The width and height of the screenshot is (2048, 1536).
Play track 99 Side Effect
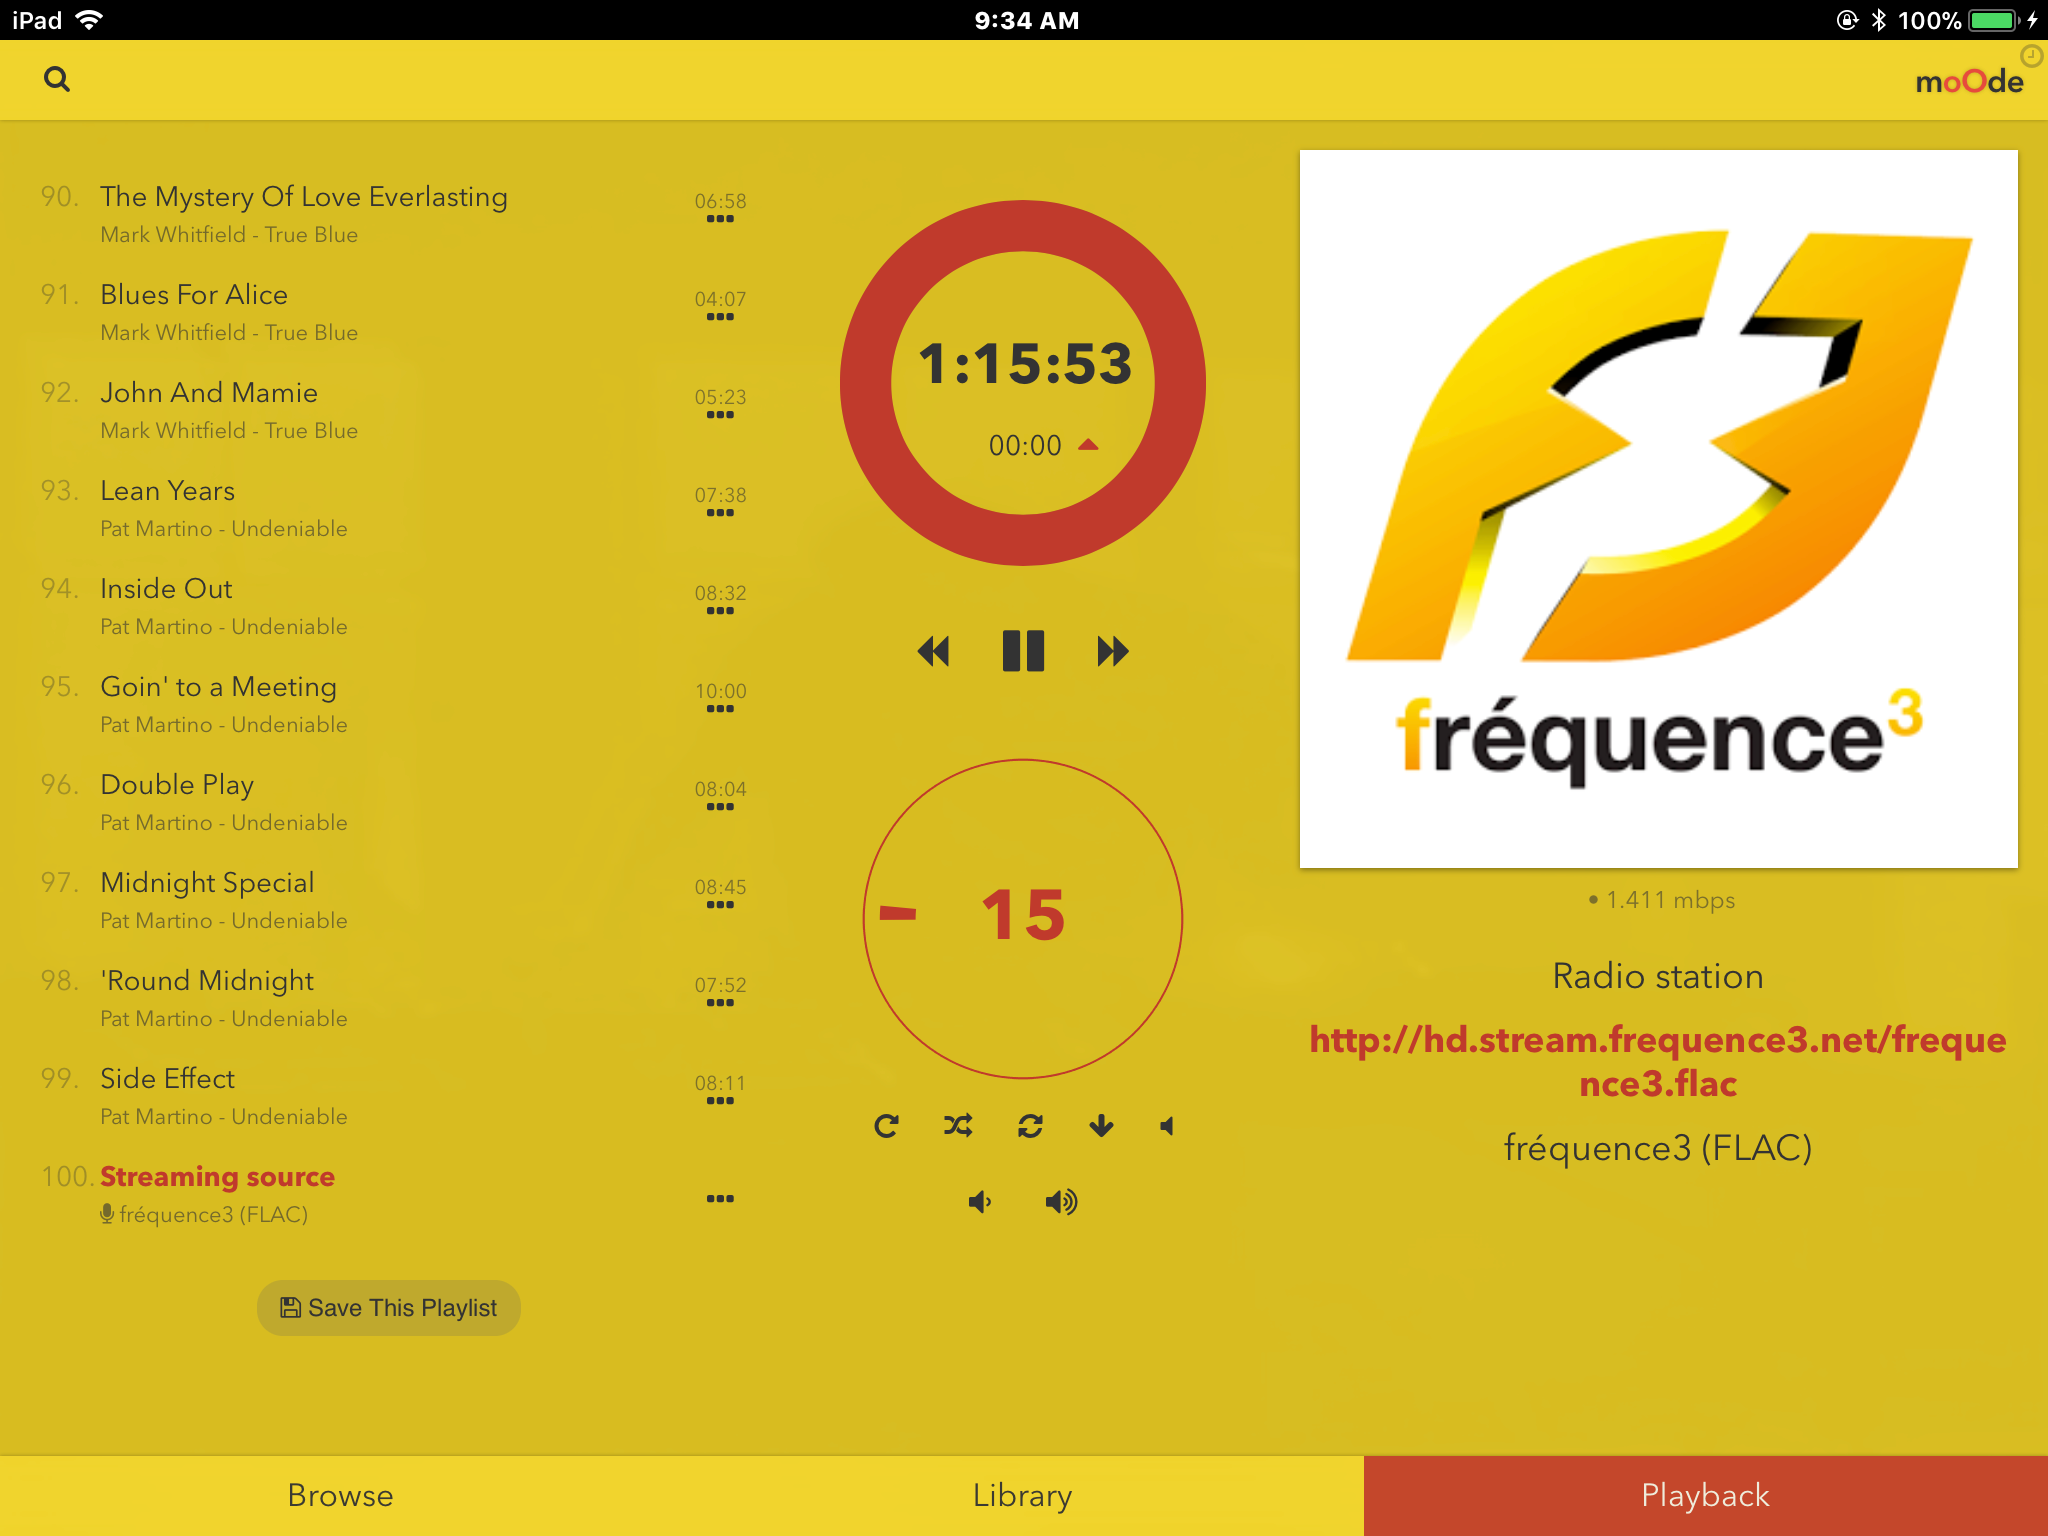pyautogui.click(x=167, y=1079)
